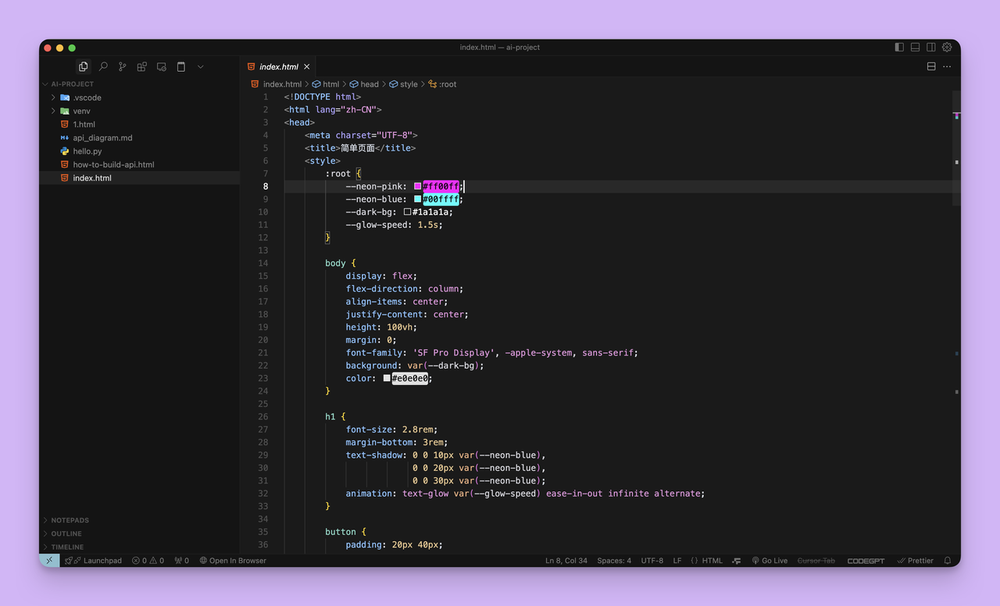Click the notifications bell in the status bar

(946, 560)
